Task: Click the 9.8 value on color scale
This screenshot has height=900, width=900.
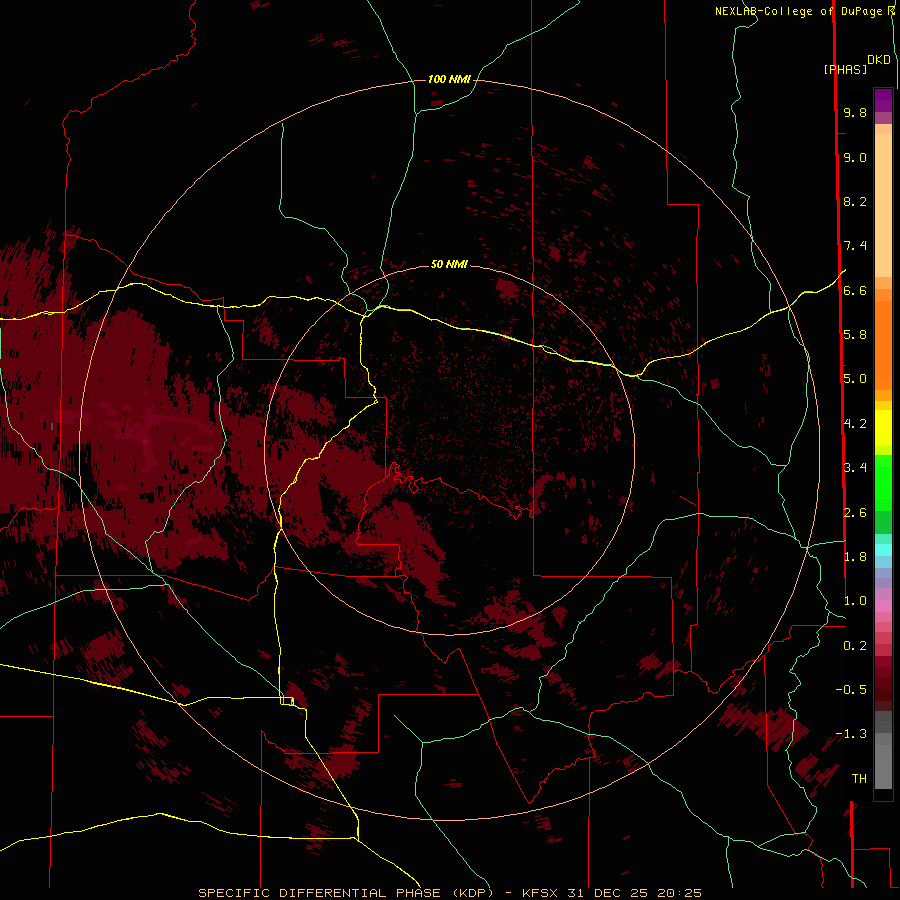Action: pos(855,112)
